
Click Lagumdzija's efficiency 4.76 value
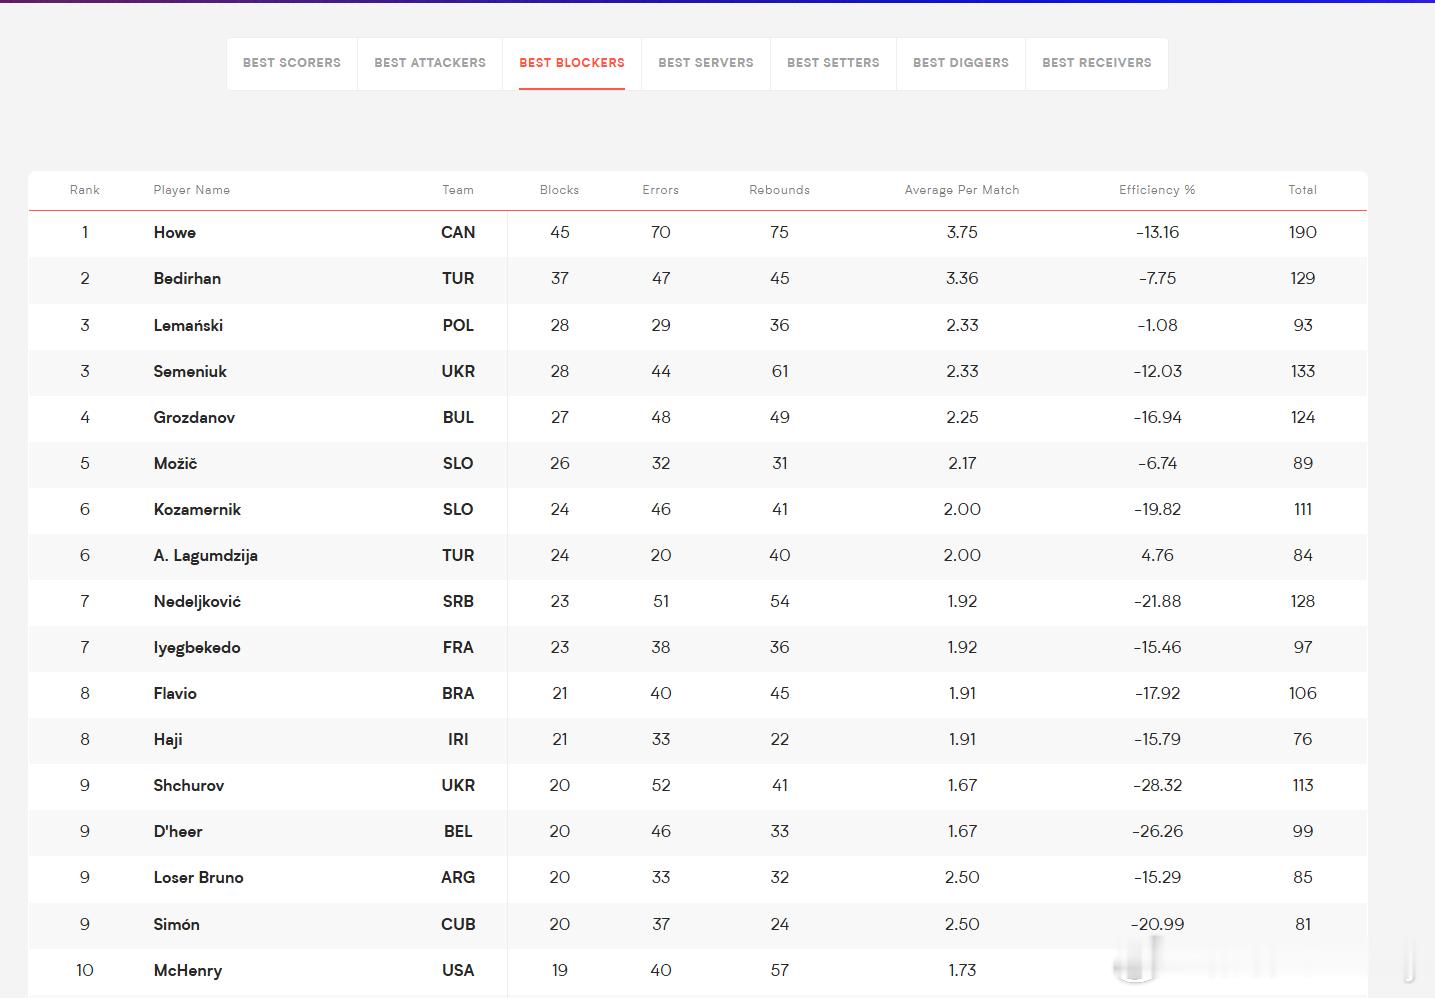point(1157,556)
